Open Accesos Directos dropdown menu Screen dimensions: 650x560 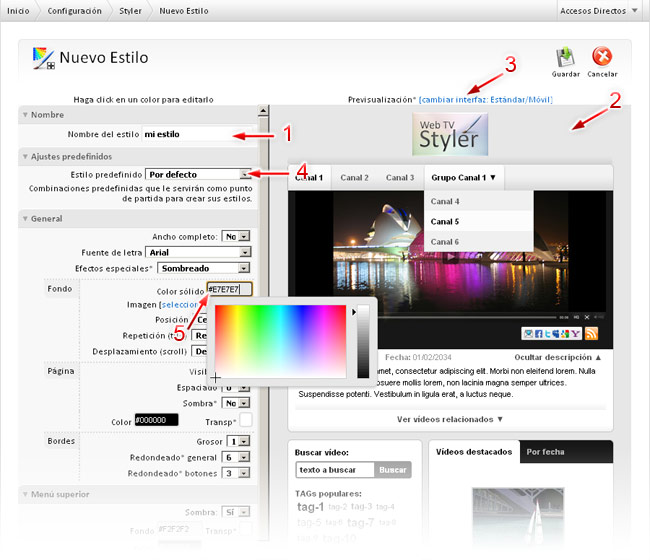click(598, 11)
